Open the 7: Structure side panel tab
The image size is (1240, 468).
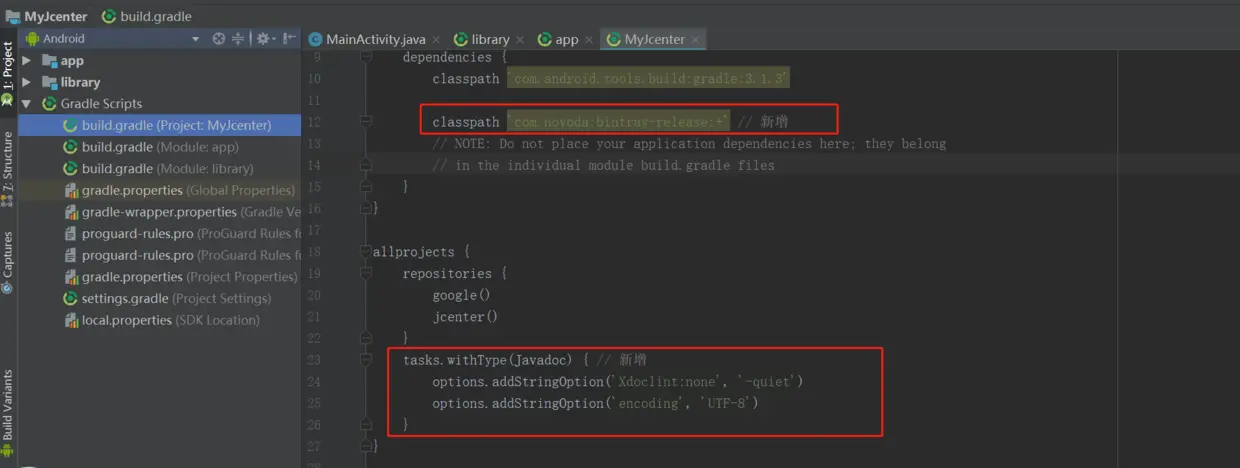pyautogui.click(x=8, y=168)
